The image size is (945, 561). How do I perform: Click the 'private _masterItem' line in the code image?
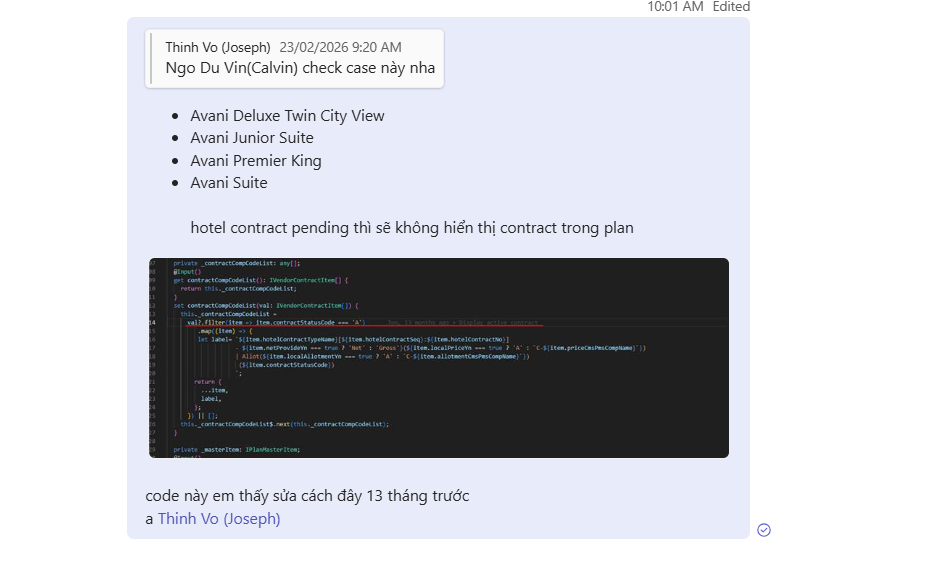click(x=236, y=450)
